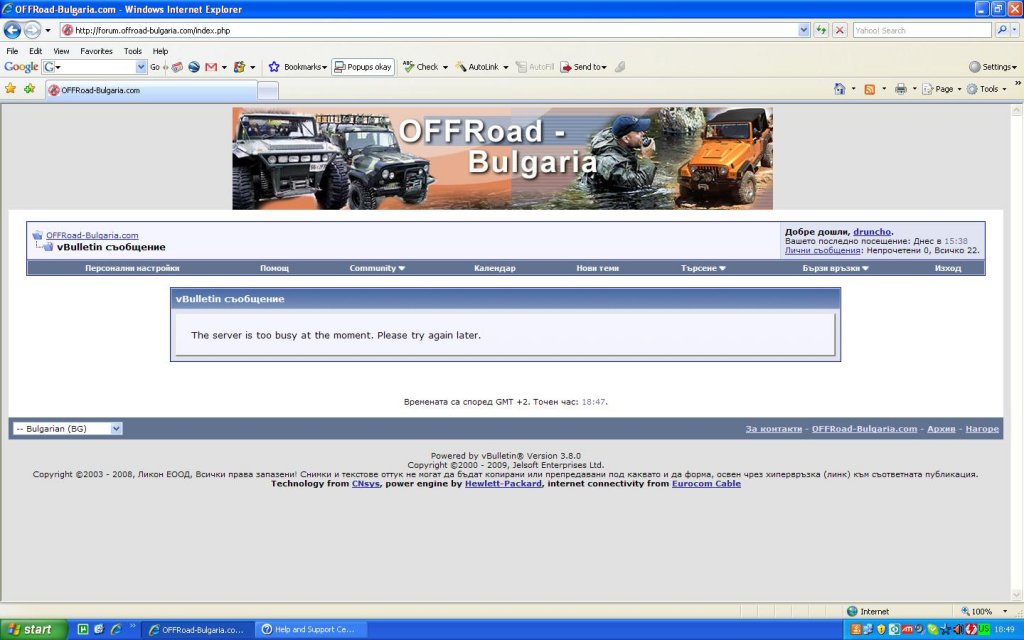
Task: Click the browser Back arrow button
Action: 13,30
